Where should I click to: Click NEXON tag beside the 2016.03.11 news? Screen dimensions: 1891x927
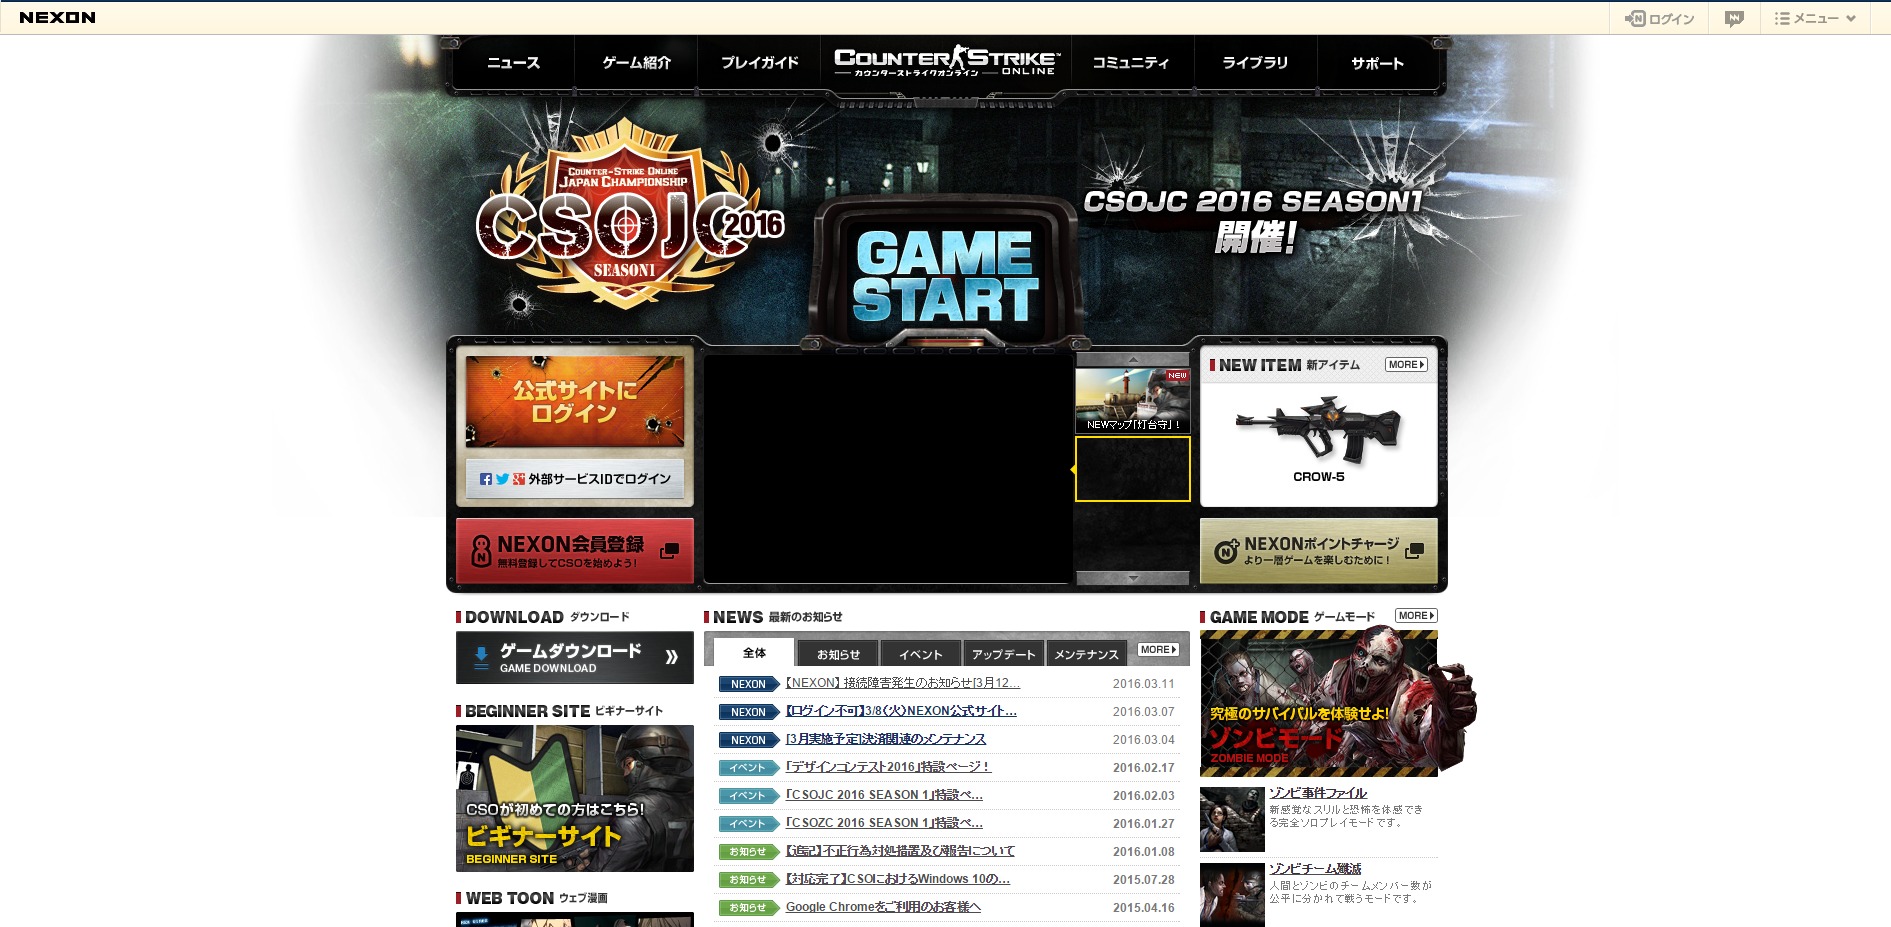click(749, 684)
